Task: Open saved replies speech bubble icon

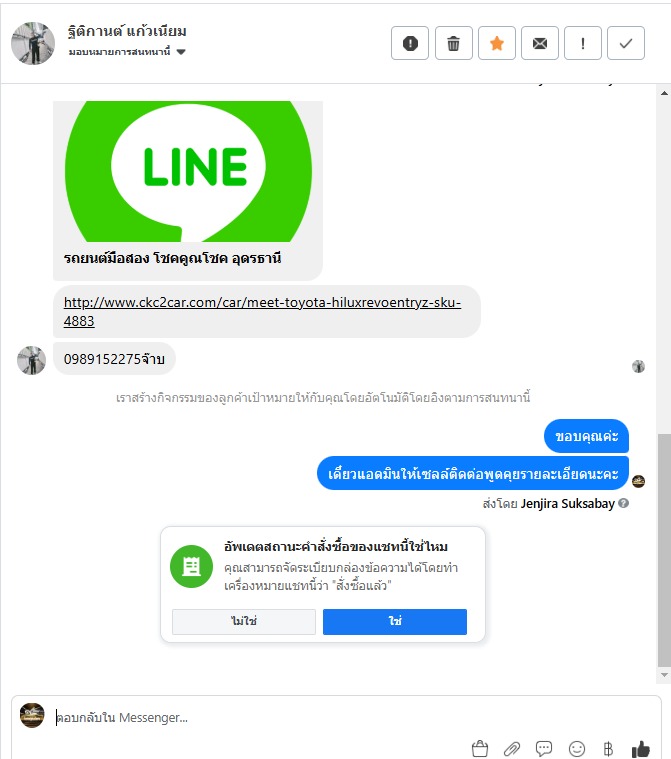Action: pyautogui.click(x=544, y=748)
